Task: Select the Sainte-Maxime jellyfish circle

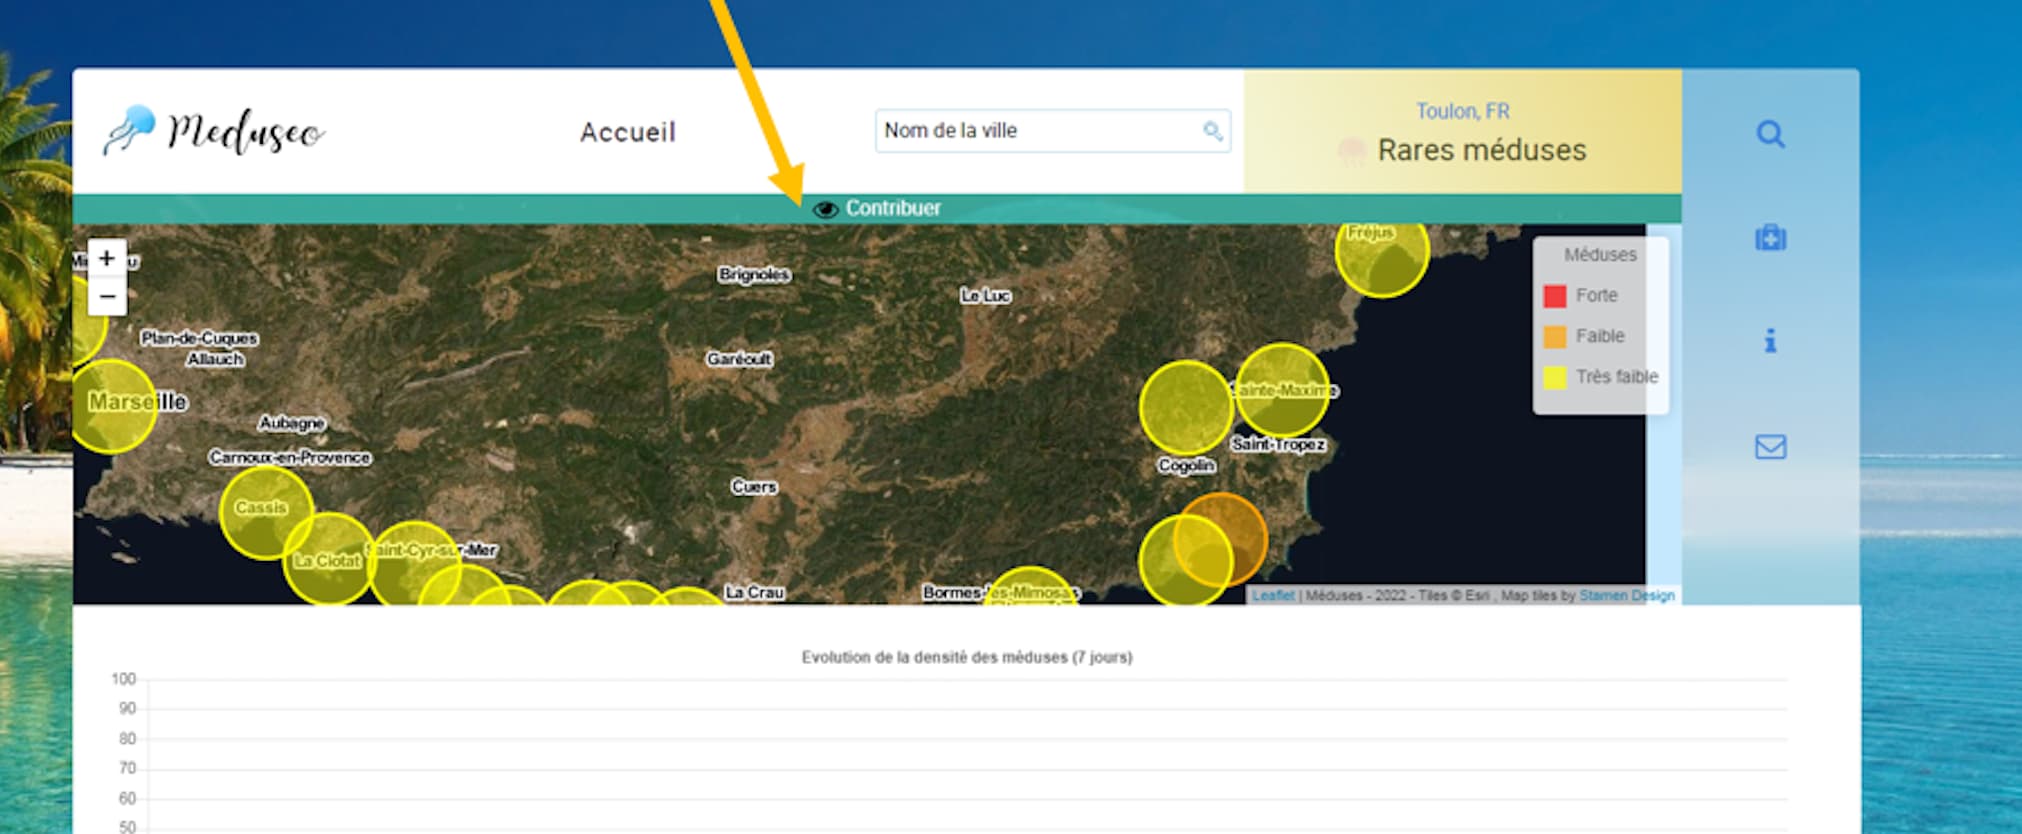Action: [1282, 390]
